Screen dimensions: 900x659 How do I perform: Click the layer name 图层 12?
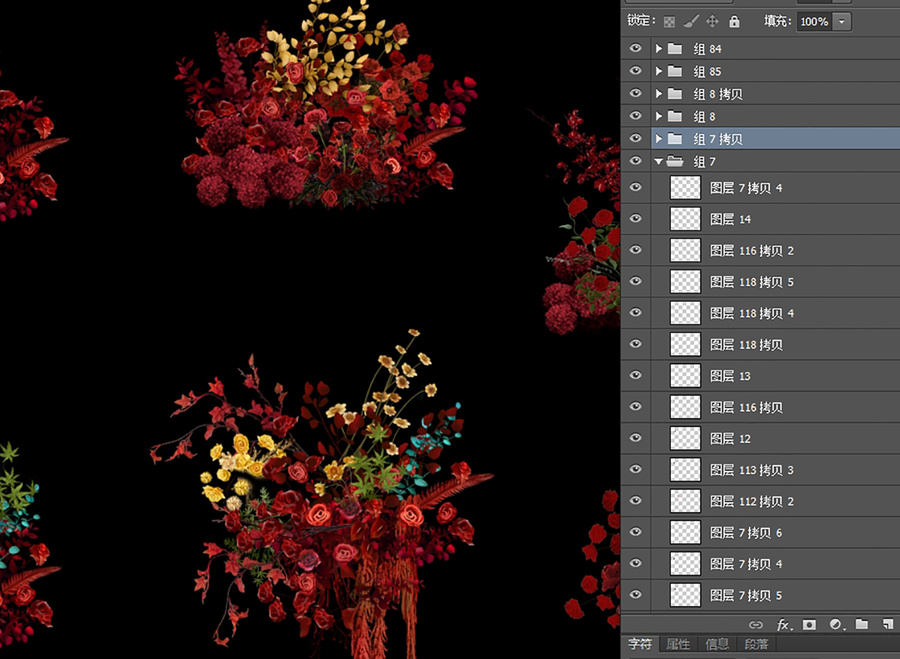click(730, 439)
